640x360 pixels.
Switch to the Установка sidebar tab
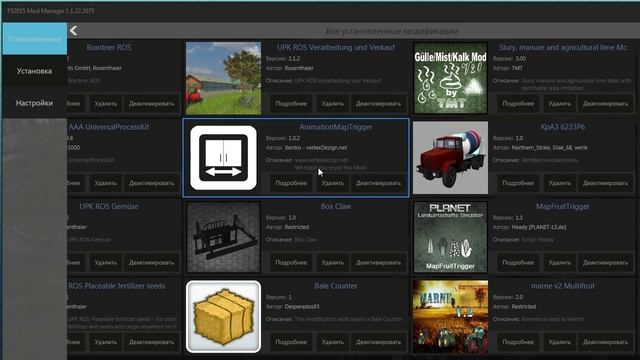tap(34, 71)
